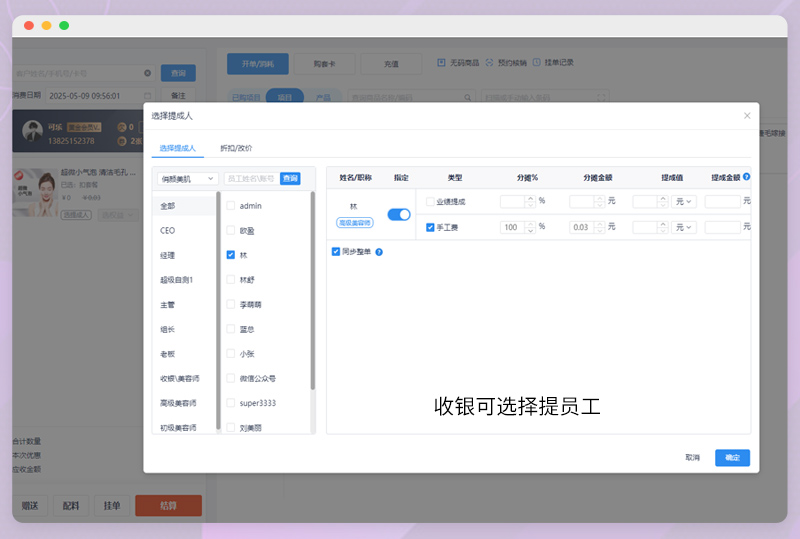
Task: Select 高级美容师 in the role list
Action: pos(179,403)
